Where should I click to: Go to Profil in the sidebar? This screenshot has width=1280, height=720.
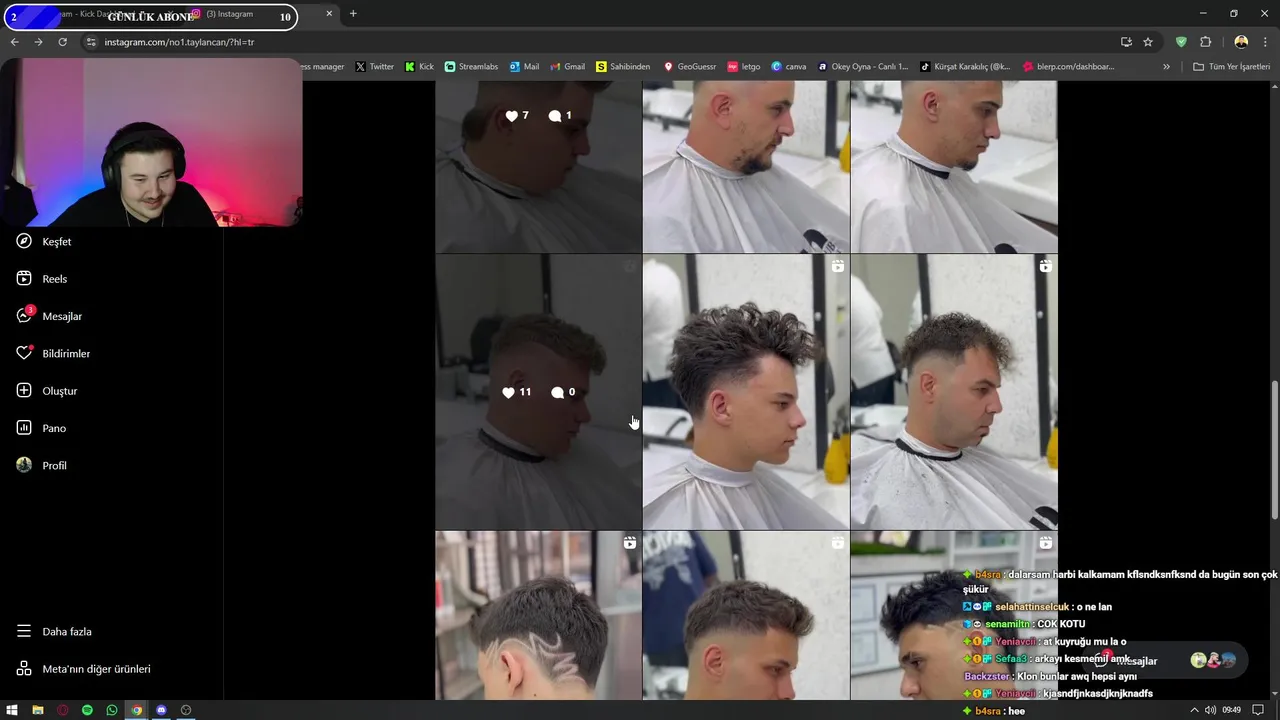[x=41, y=465]
